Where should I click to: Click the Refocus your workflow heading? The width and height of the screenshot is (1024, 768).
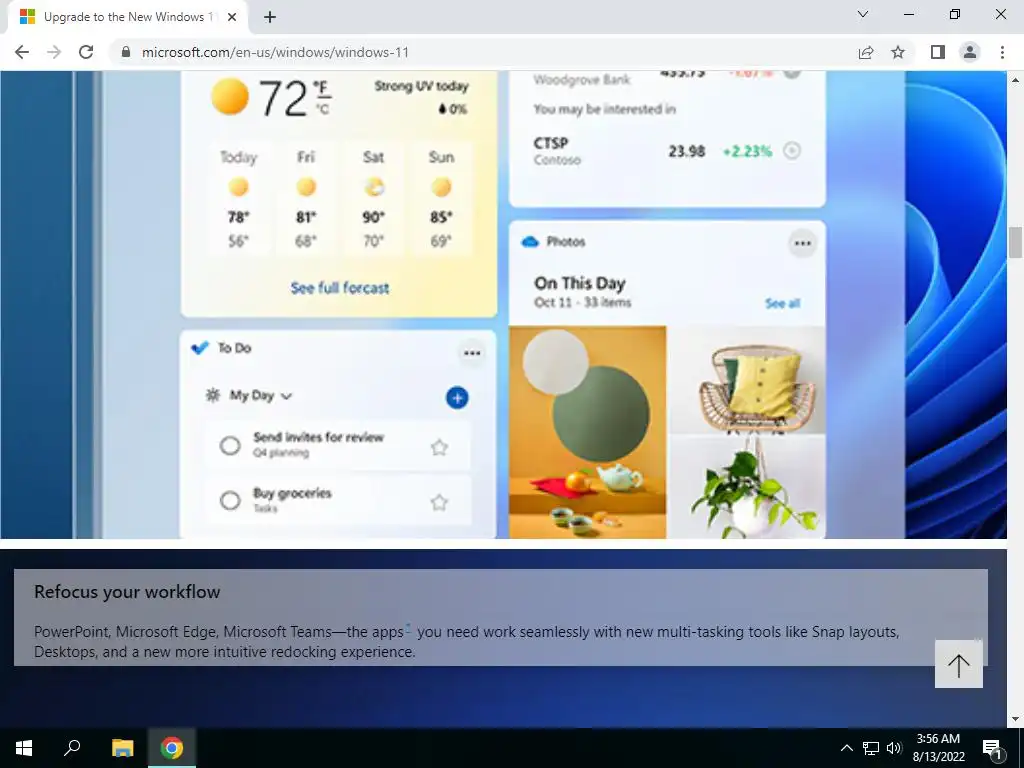click(x=127, y=592)
